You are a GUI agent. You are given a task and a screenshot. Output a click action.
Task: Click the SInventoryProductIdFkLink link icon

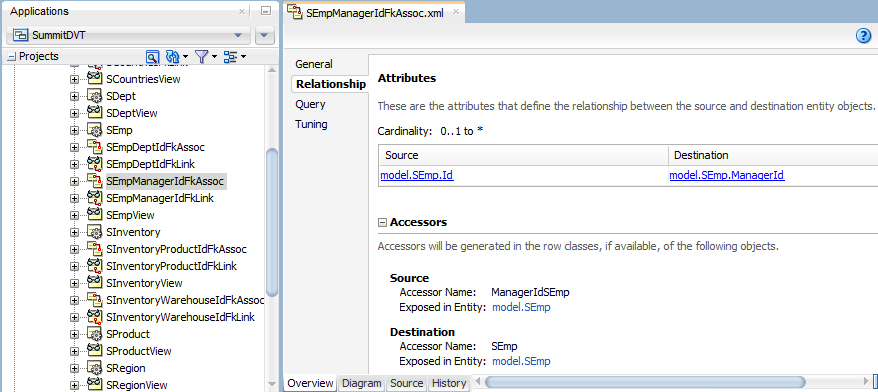coord(94,266)
